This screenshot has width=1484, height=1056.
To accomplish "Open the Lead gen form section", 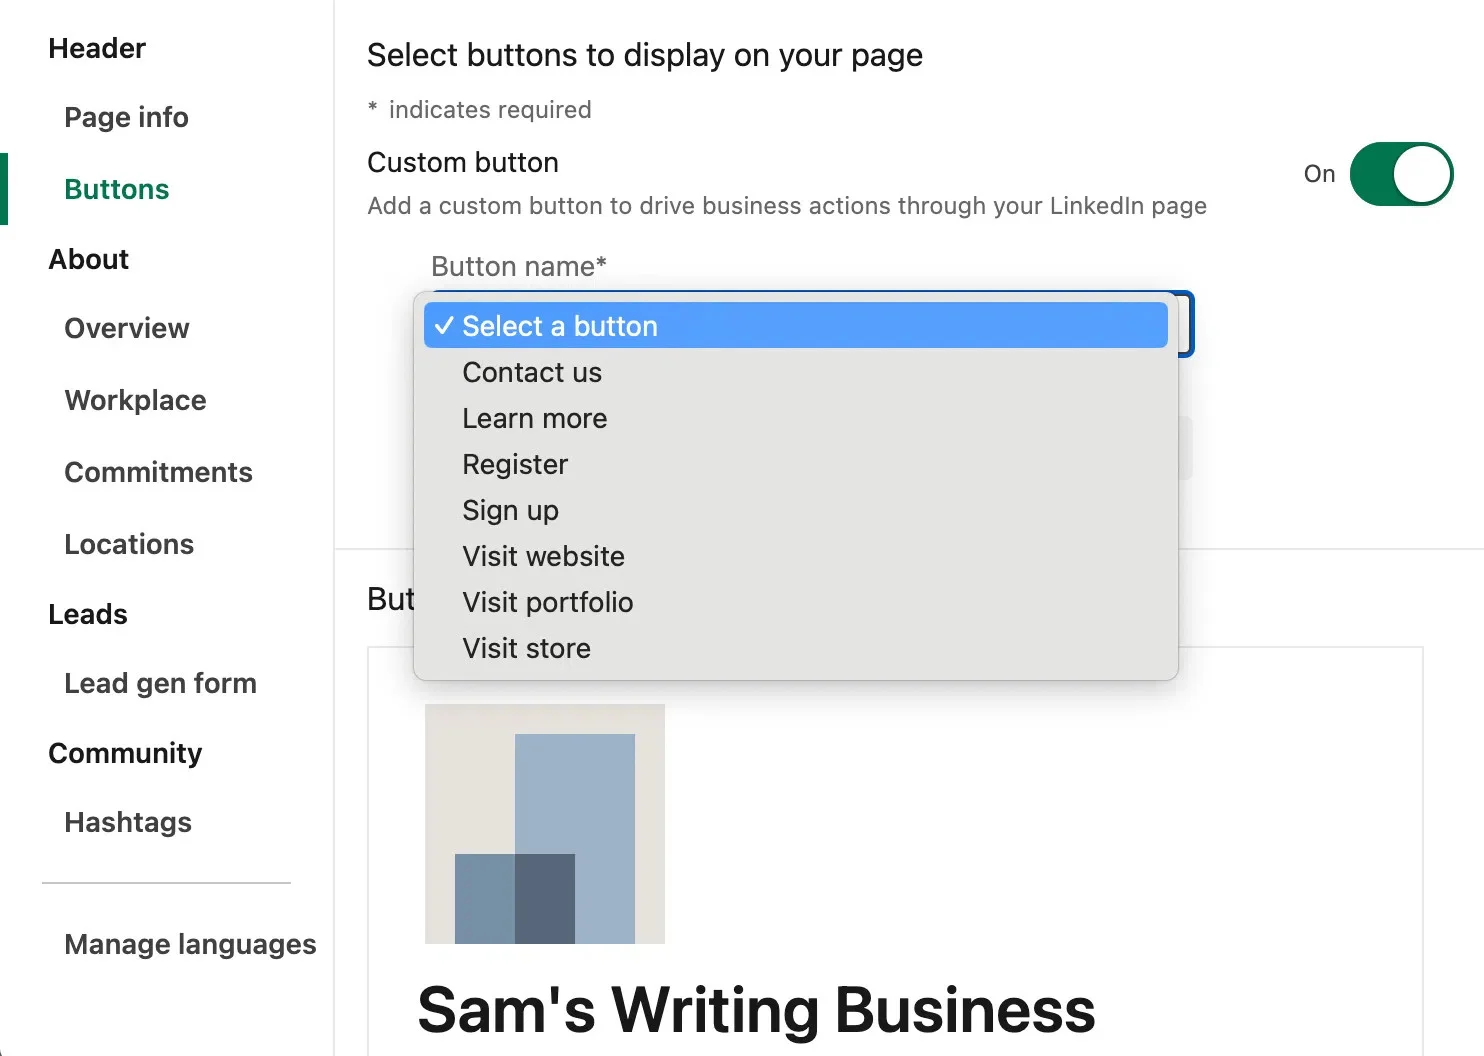I will 160,683.
